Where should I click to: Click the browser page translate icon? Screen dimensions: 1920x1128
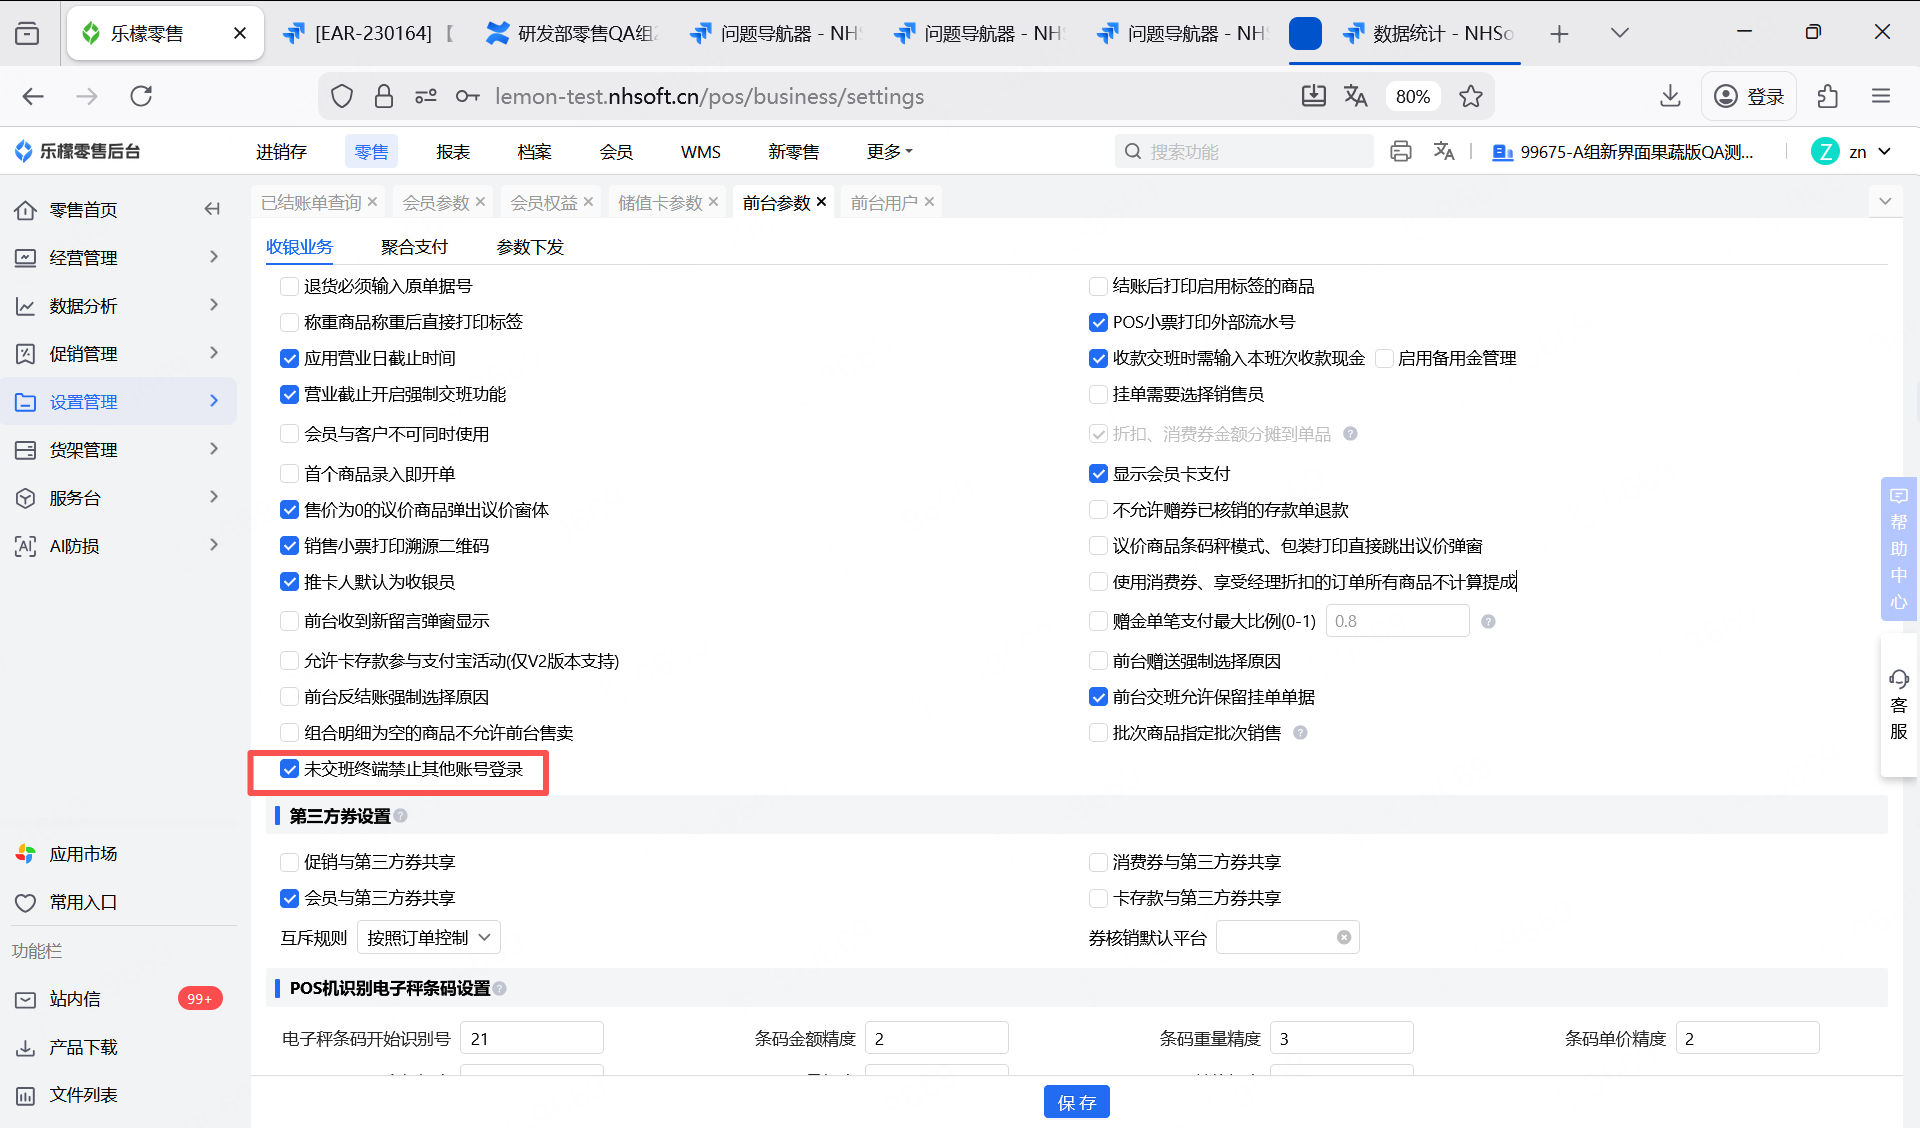[x=1355, y=96]
